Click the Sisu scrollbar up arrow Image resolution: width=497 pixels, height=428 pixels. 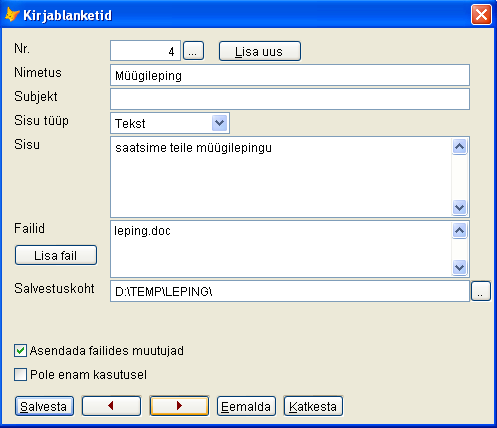tap(460, 147)
